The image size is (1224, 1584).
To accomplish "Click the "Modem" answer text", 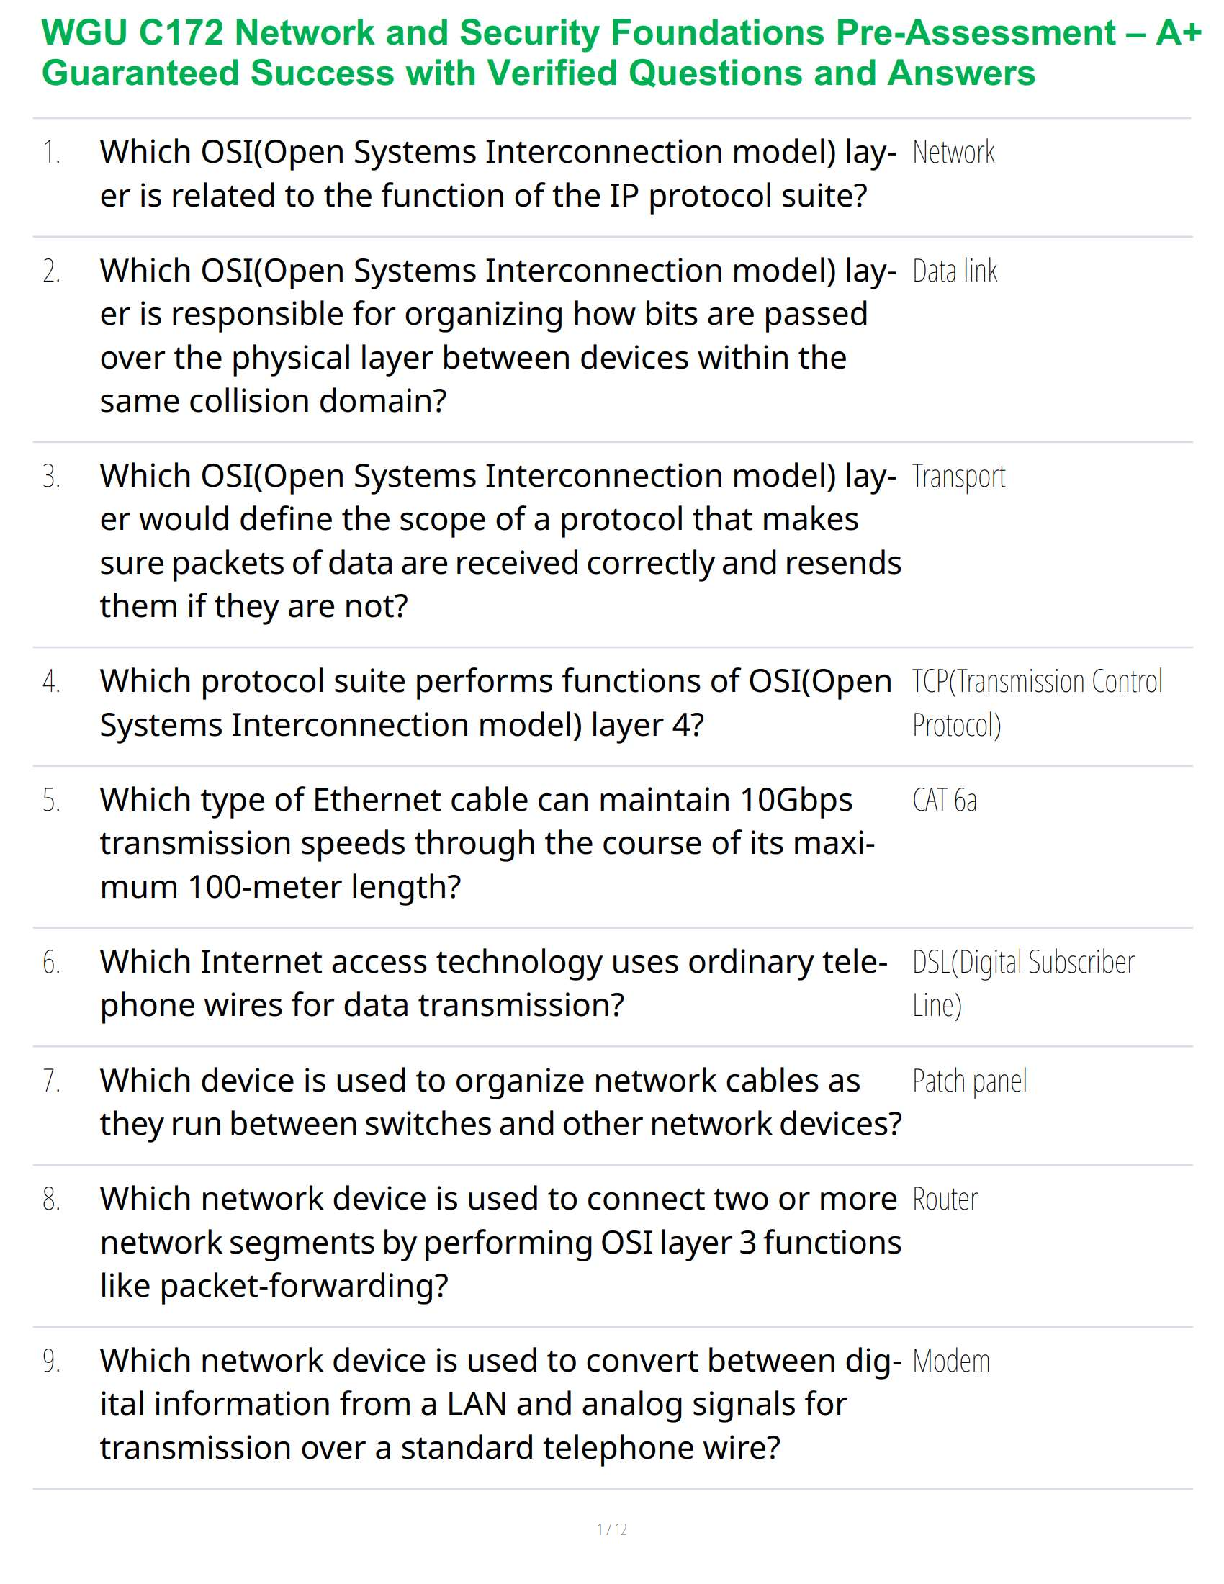I will pyautogui.click(x=950, y=1362).
